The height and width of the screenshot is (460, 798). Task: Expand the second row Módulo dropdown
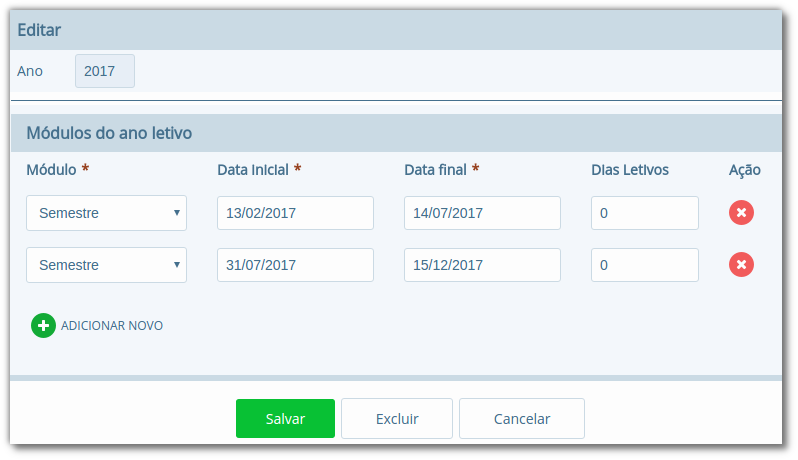[106, 265]
